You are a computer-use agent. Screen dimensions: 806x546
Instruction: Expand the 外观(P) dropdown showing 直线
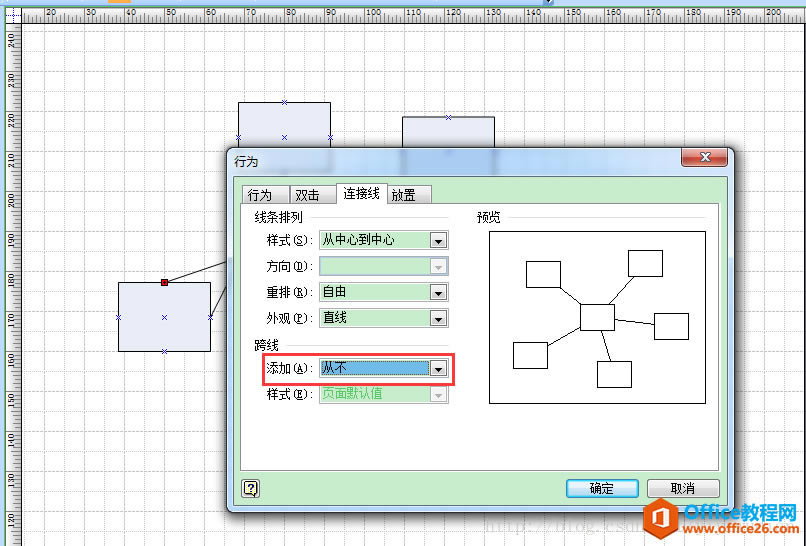click(x=383, y=318)
